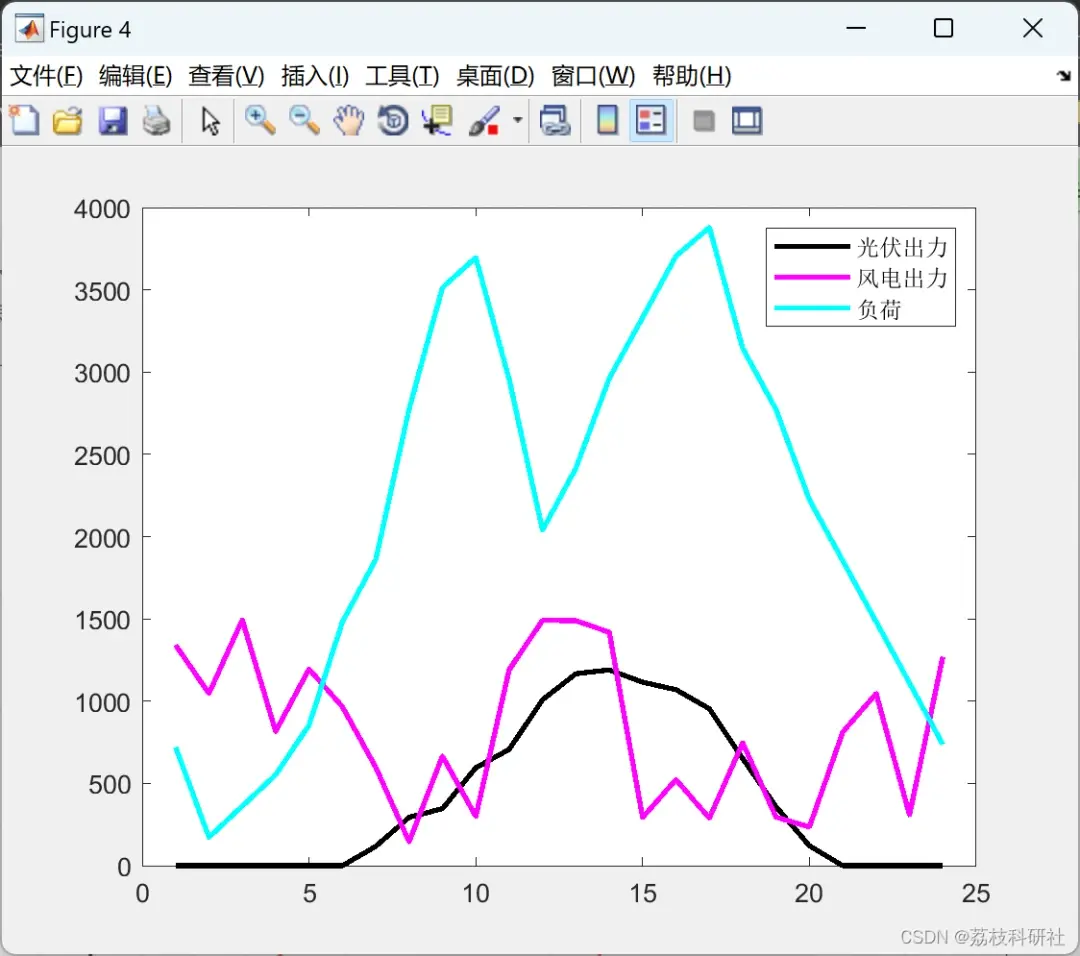Toggle the Data Cursor tool
1080x956 pixels.
[x=437, y=121]
